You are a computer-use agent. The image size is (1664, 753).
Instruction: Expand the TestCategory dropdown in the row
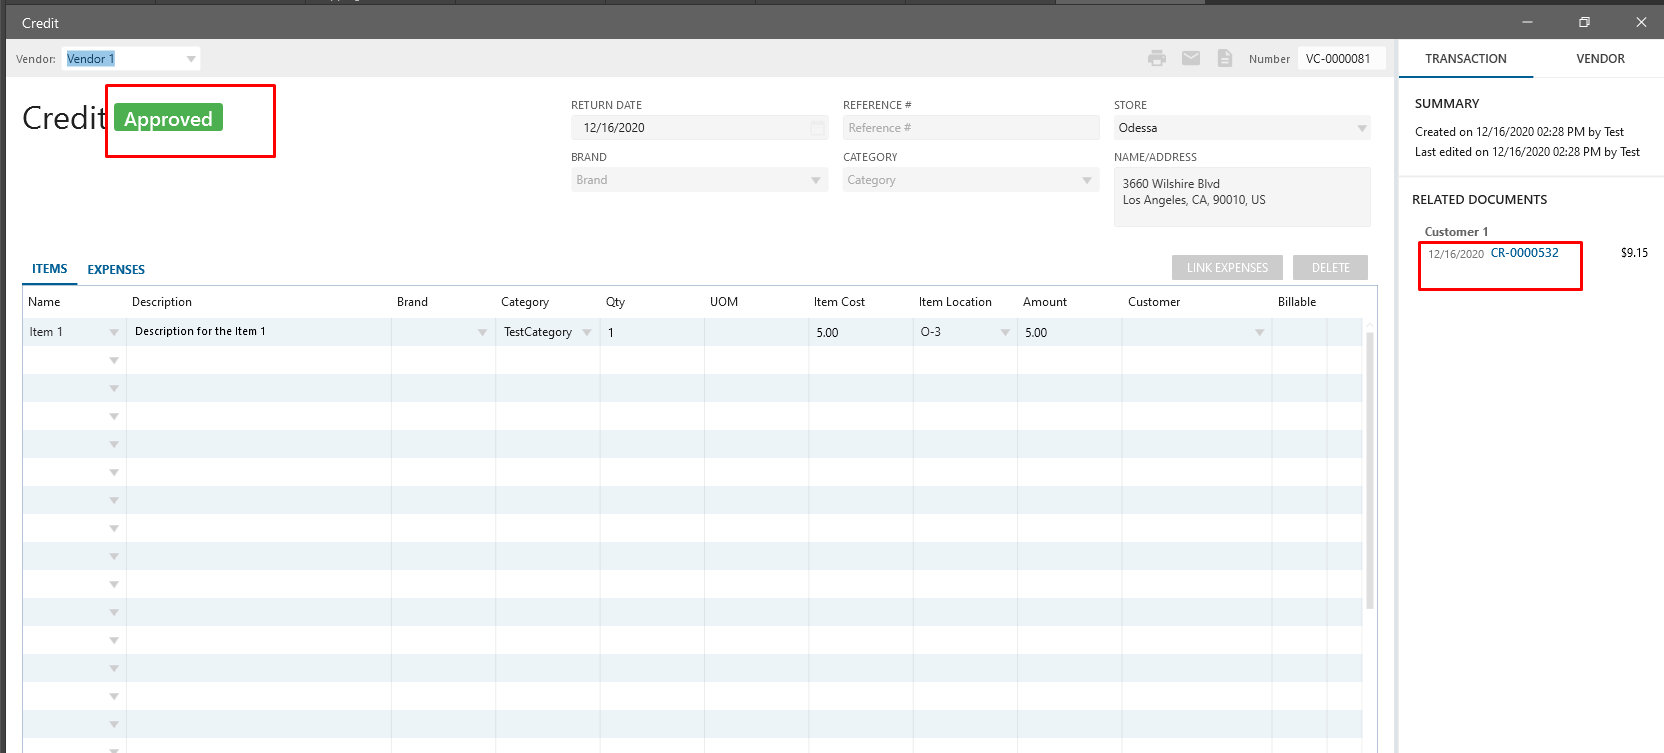[587, 332]
